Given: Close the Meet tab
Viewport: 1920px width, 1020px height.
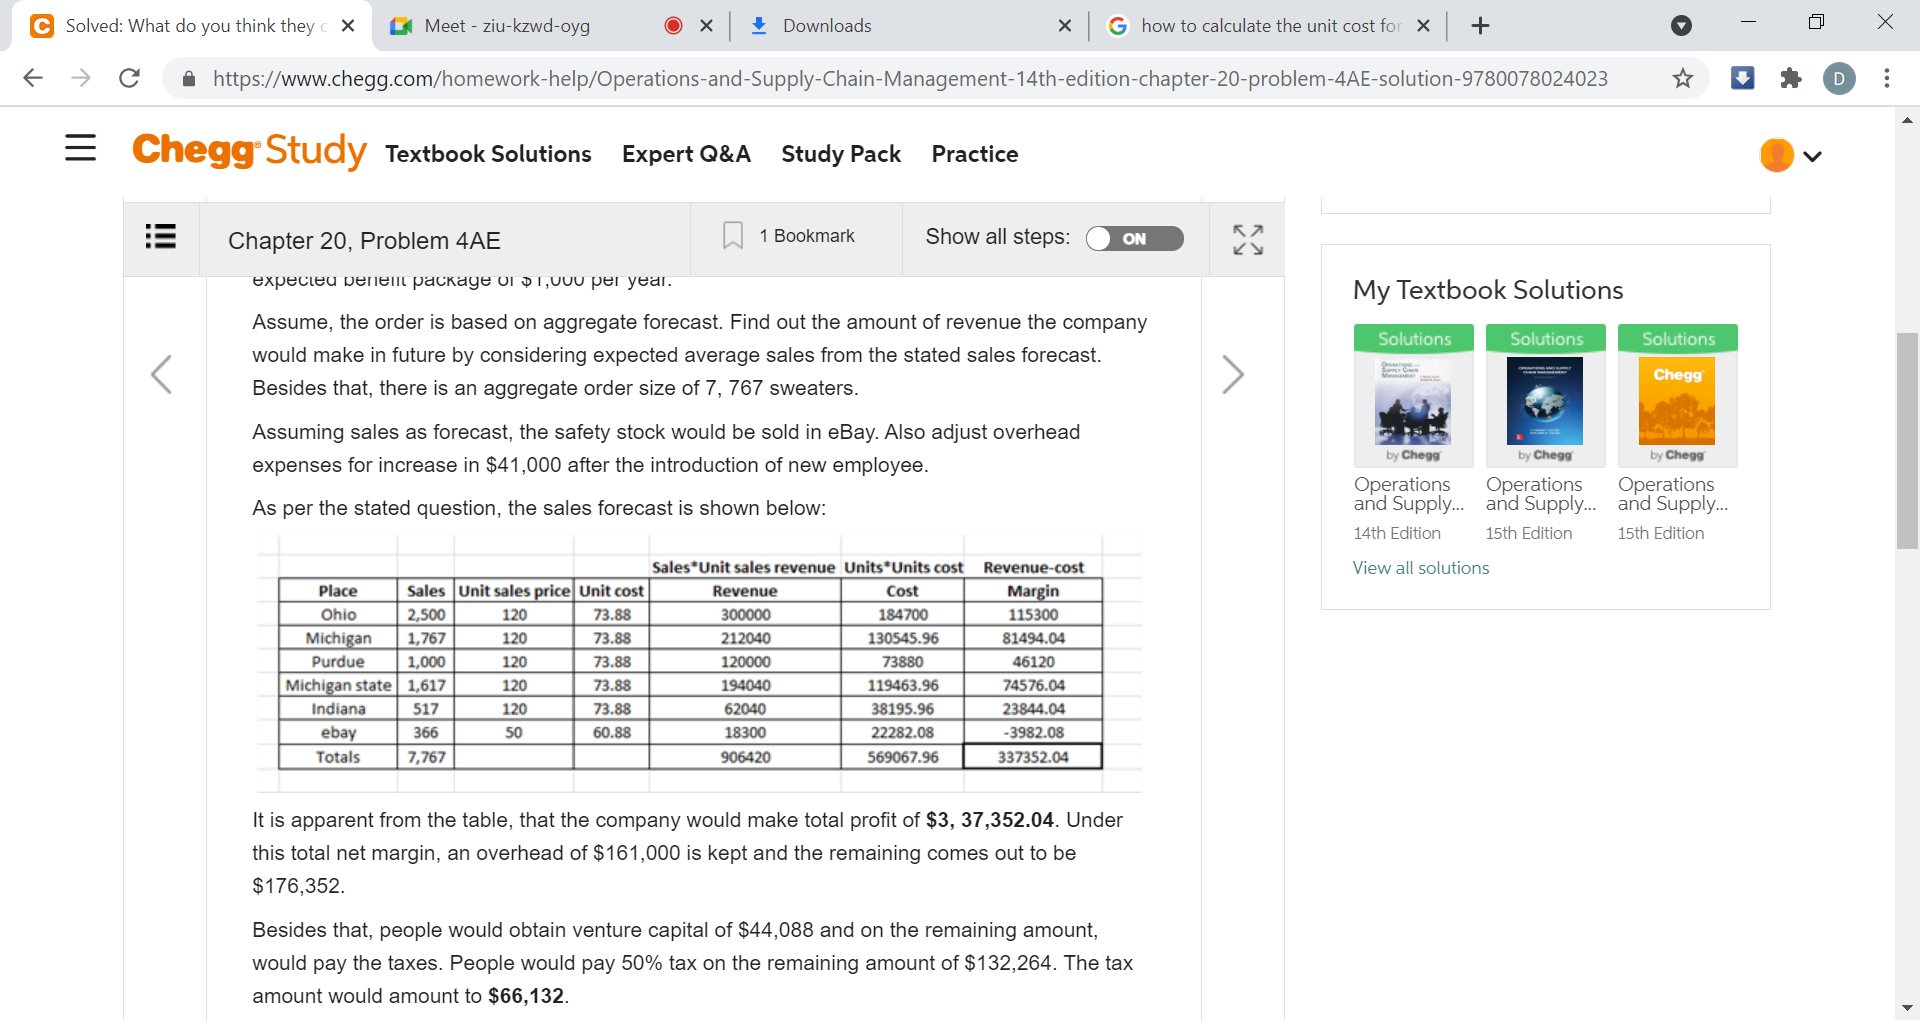Looking at the screenshot, I should click(707, 26).
